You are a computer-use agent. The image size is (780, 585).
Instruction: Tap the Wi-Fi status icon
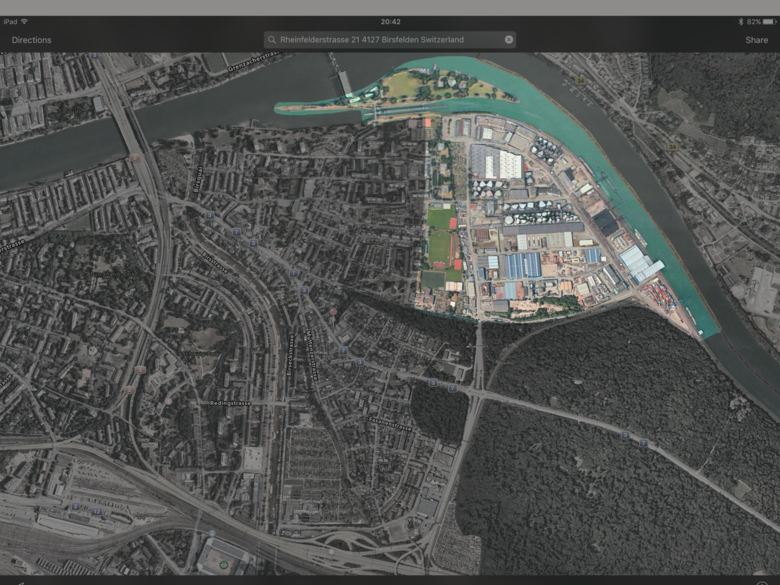coord(24,21)
